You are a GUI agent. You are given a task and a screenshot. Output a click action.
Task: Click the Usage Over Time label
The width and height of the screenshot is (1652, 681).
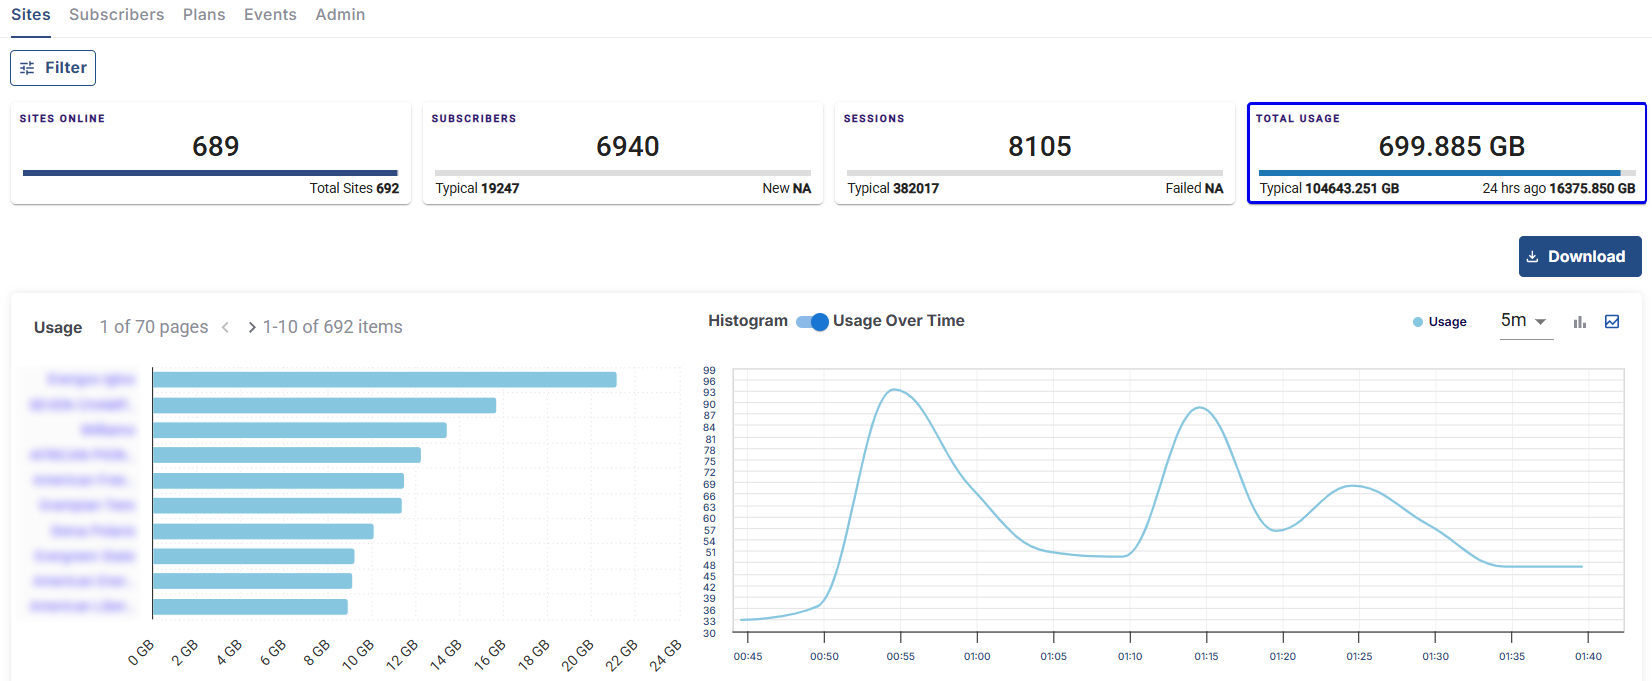tap(898, 321)
